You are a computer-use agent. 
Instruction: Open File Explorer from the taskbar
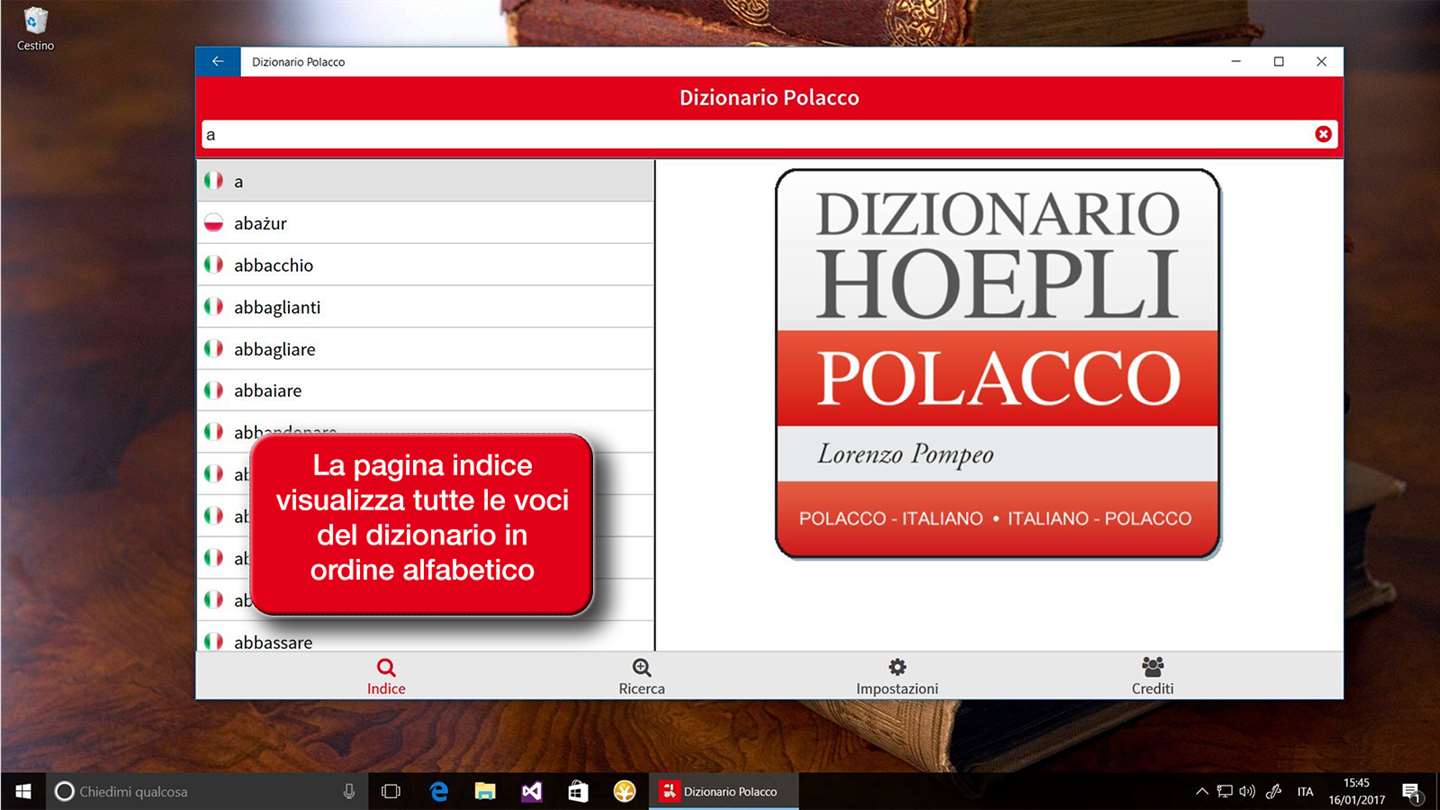point(485,791)
